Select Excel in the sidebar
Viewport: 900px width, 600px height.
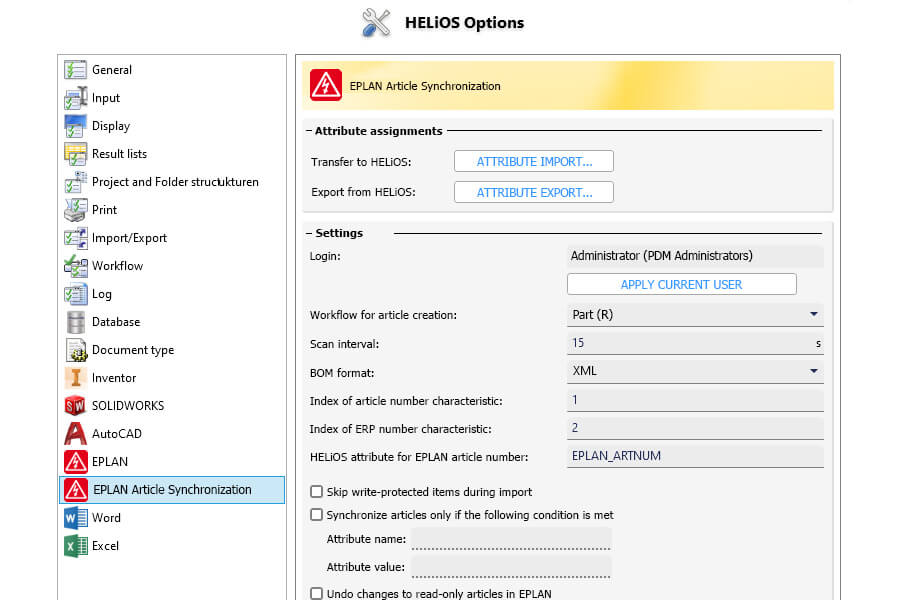pos(105,546)
